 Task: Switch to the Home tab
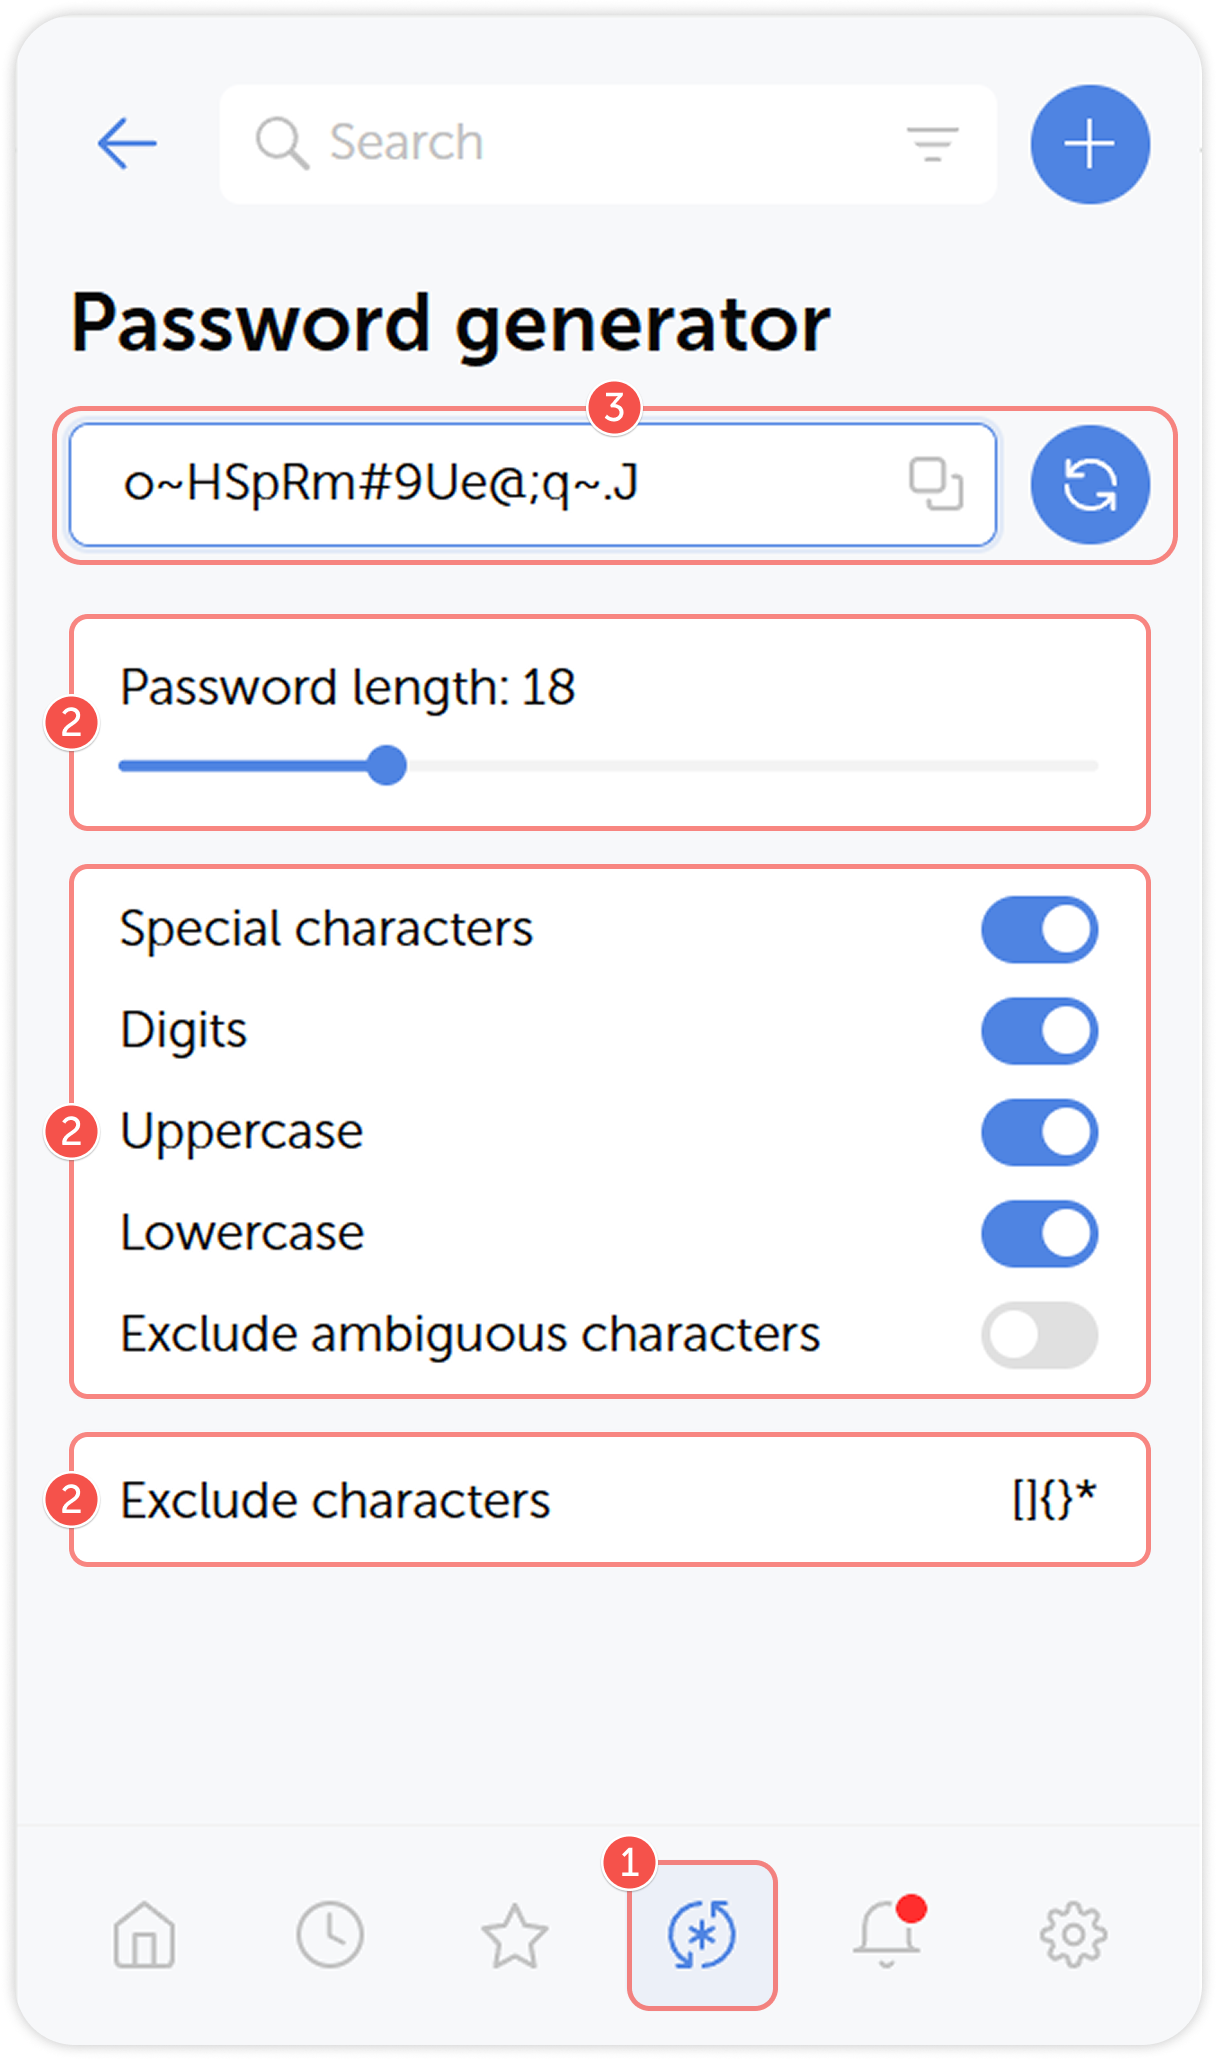click(143, 1936)
